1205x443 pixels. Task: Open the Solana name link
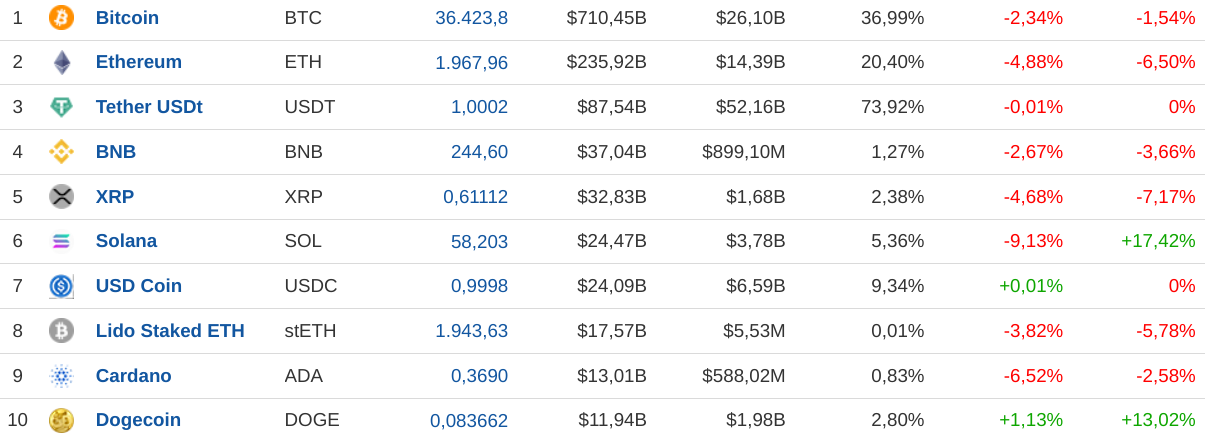click(x=126, y=241)
